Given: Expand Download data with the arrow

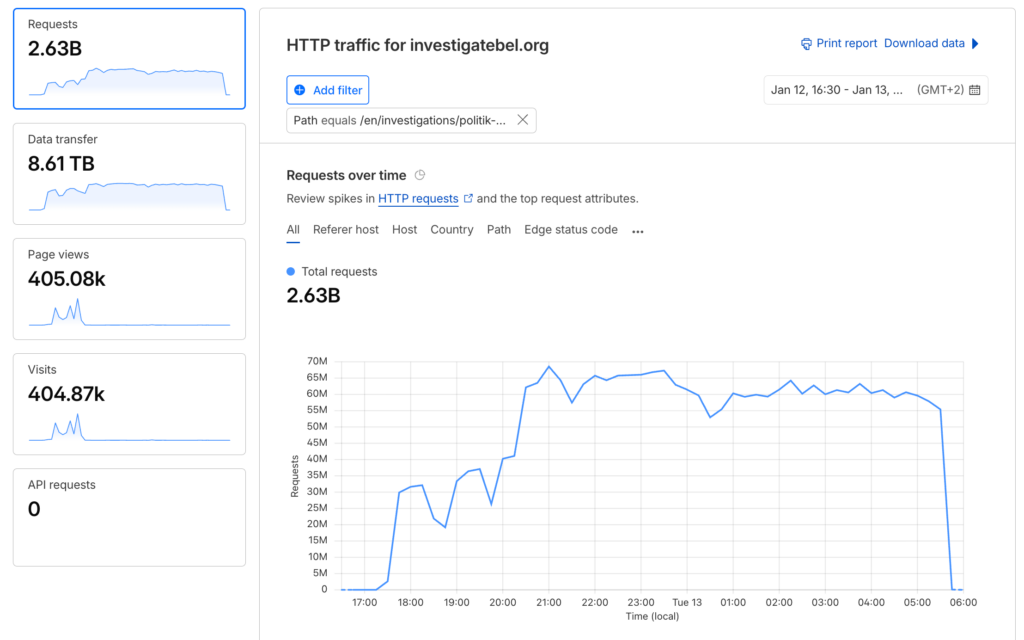Looking at the screenshot, I should tap(975, 43).
